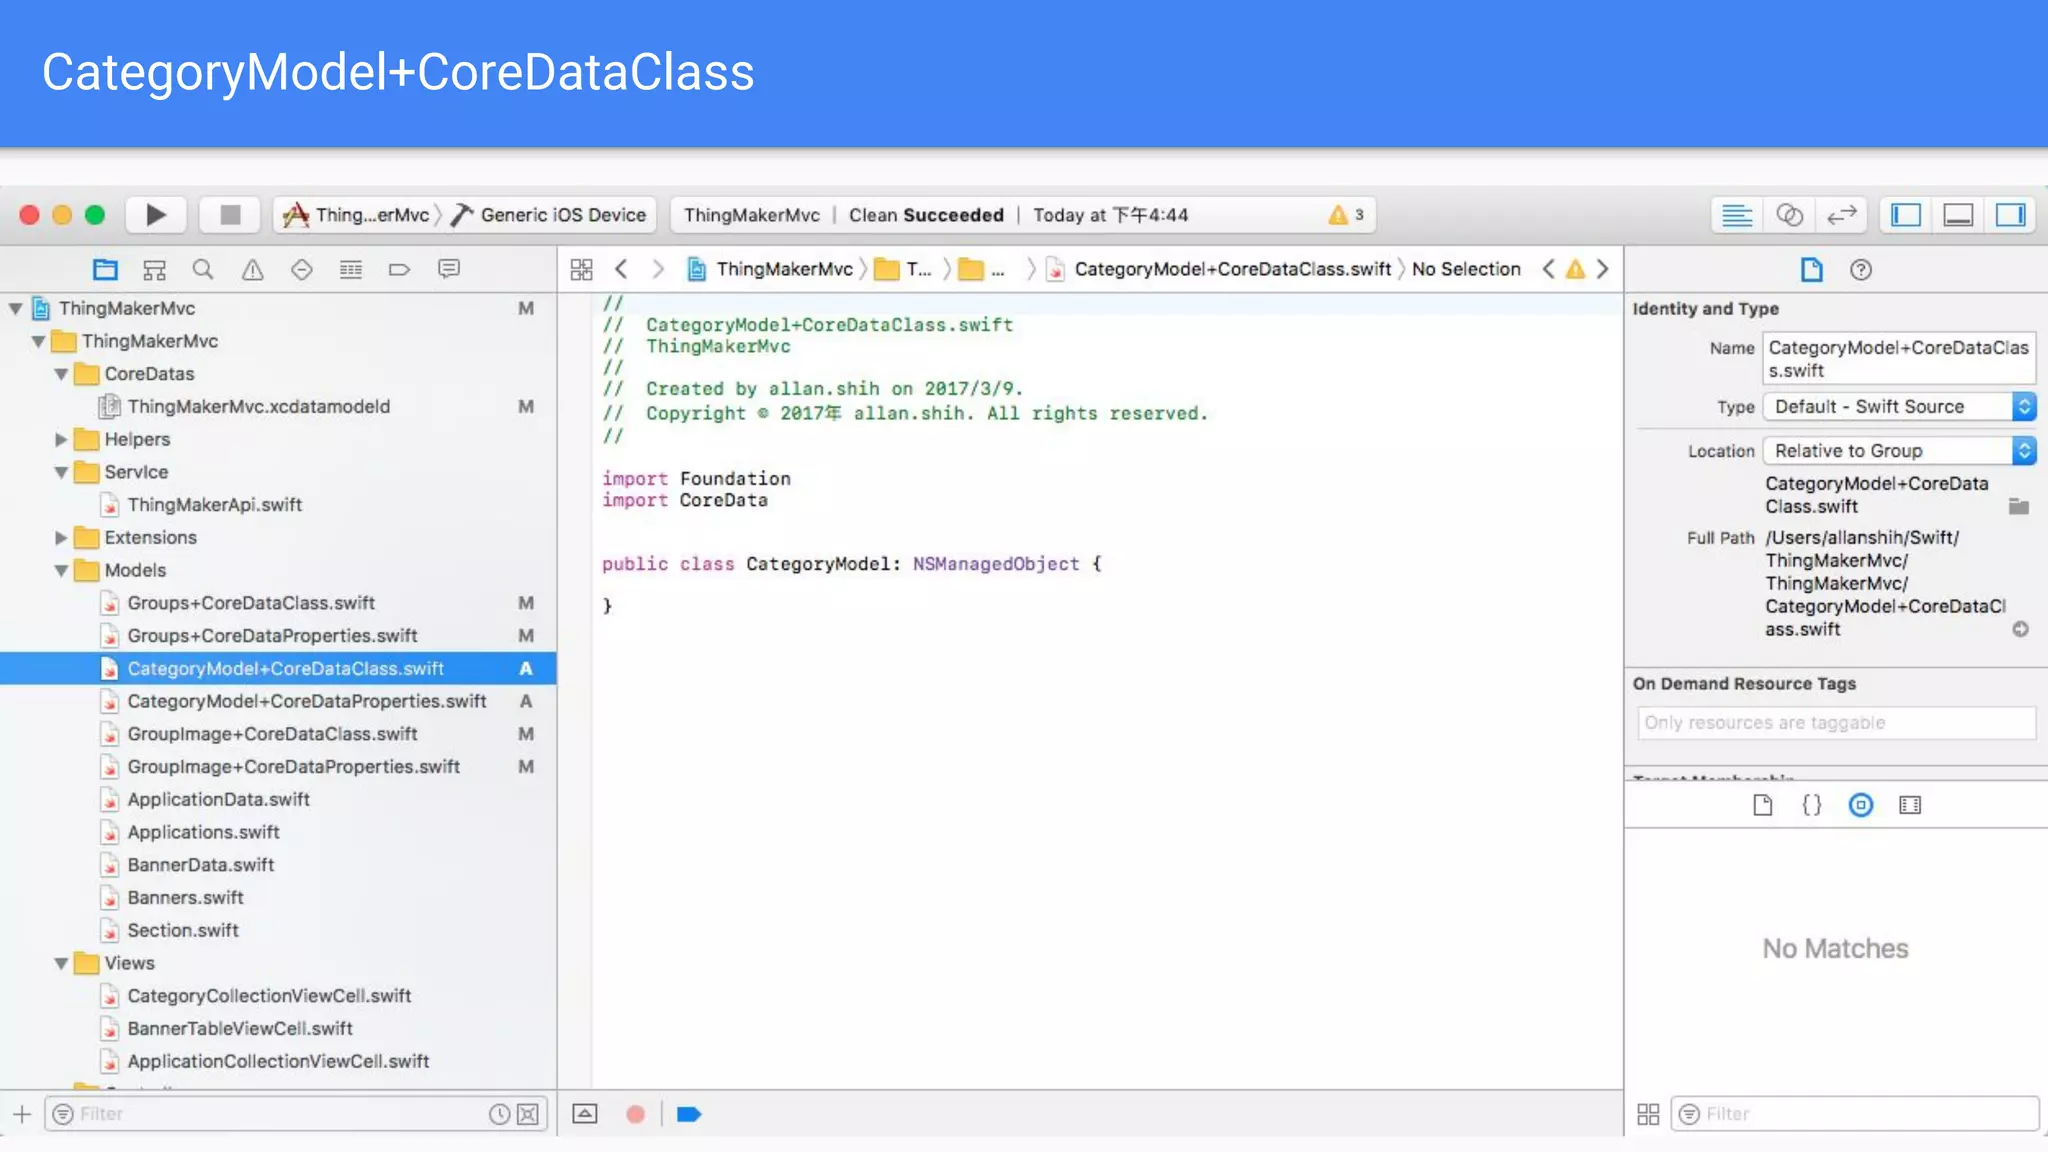Select the Object library icon
The width and height of the screenshot is (2048, 1152).
(x=1860, y=805)
